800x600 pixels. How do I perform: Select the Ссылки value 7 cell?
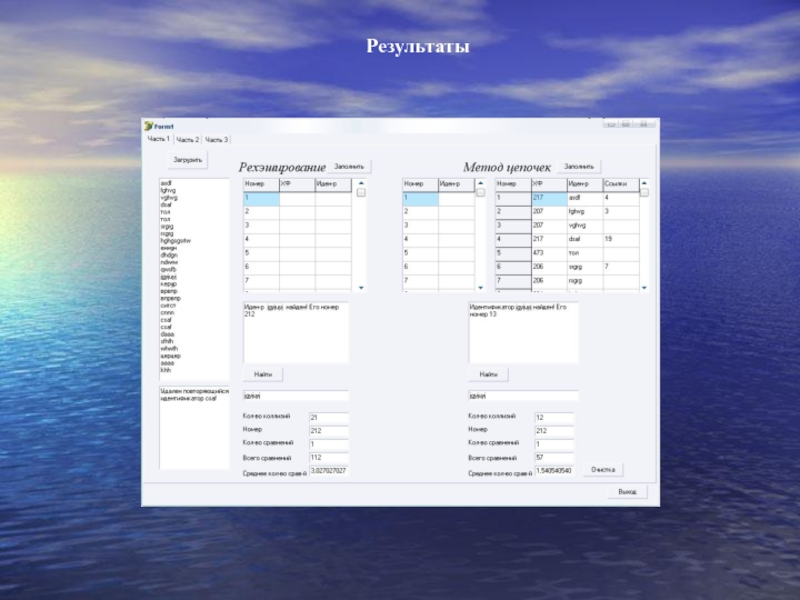click(x=621, y=267)
